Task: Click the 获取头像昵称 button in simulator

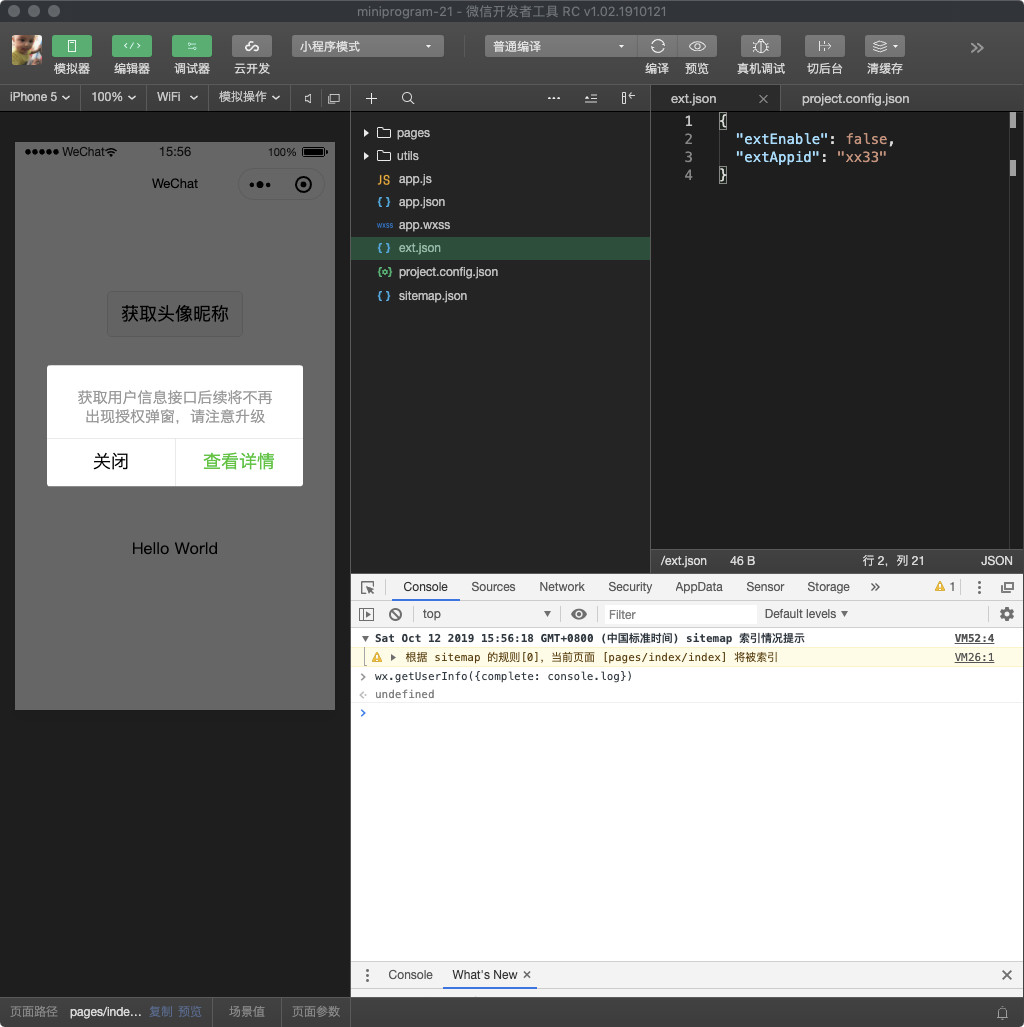Action: pos(175,314)
